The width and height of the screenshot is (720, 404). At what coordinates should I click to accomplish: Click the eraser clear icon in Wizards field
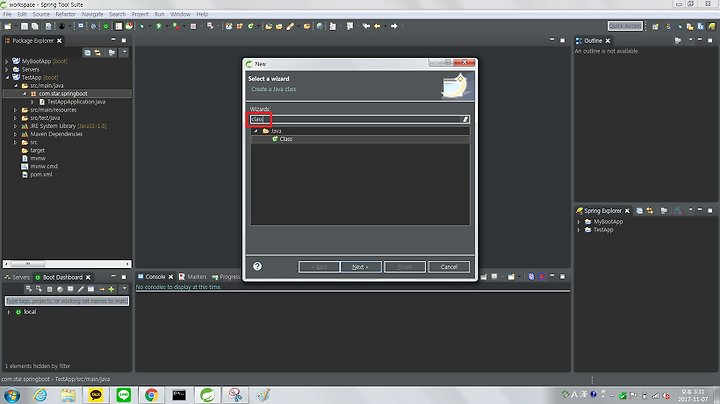pyautogui.click(x=465, y=119)
